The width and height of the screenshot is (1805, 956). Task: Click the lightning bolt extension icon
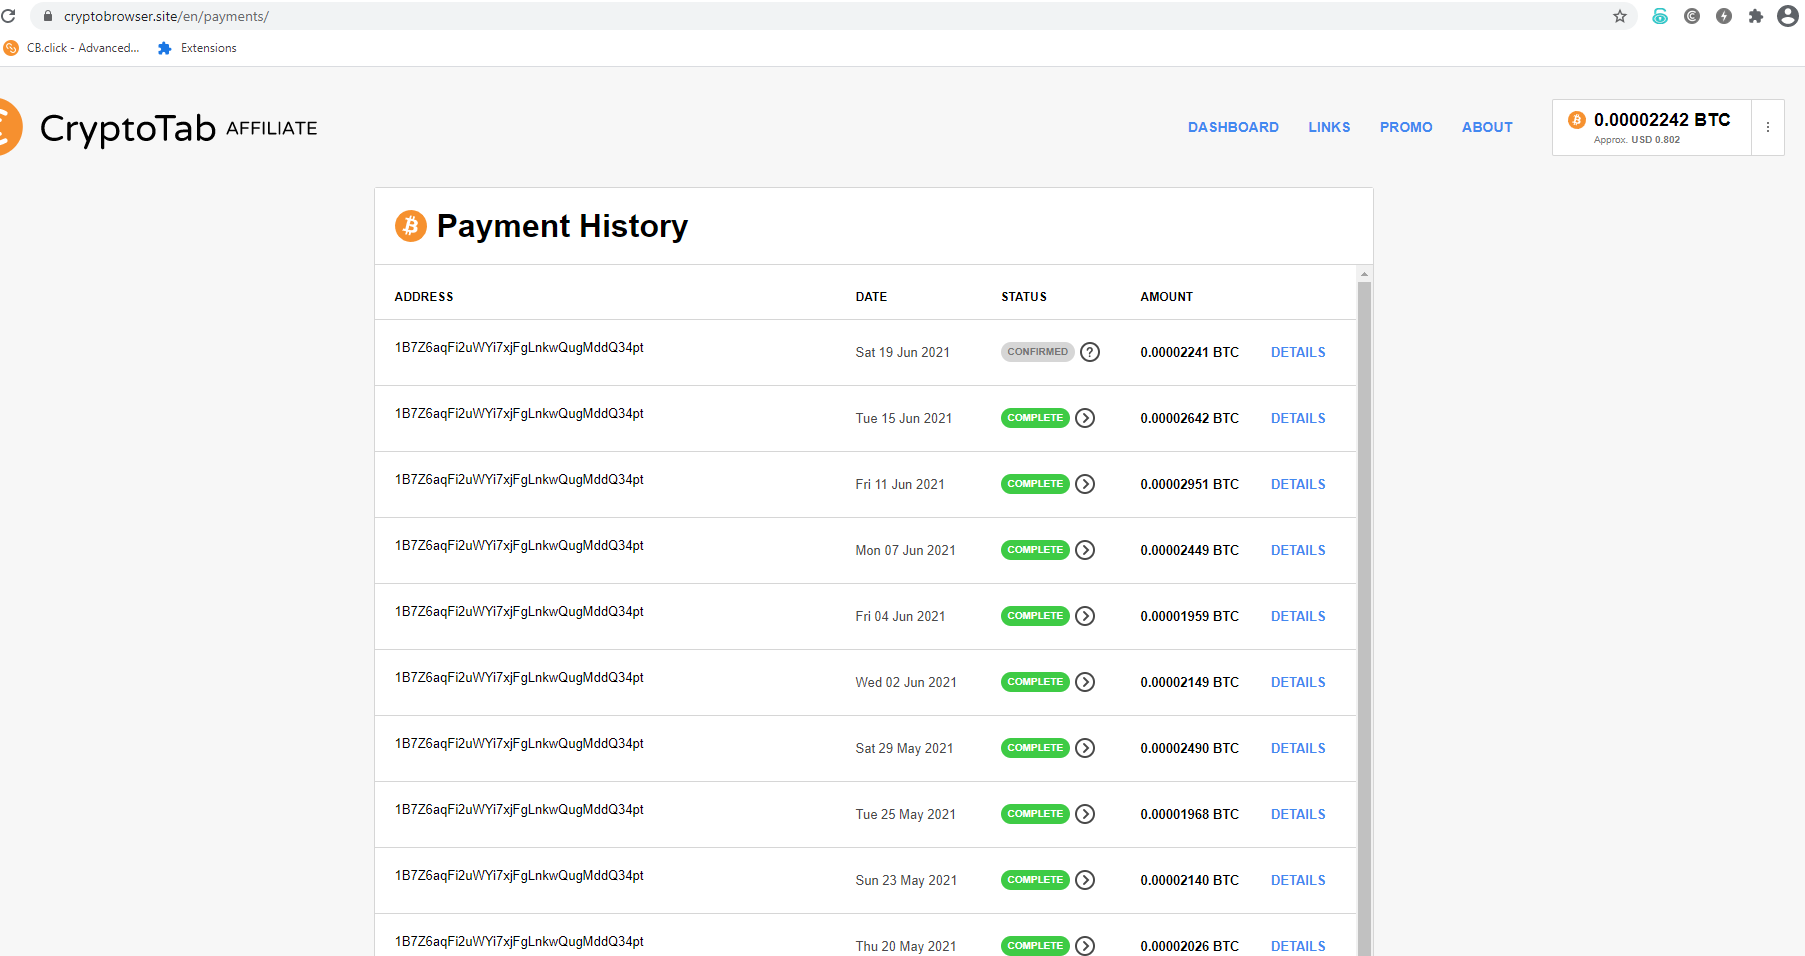(1724, 16)
